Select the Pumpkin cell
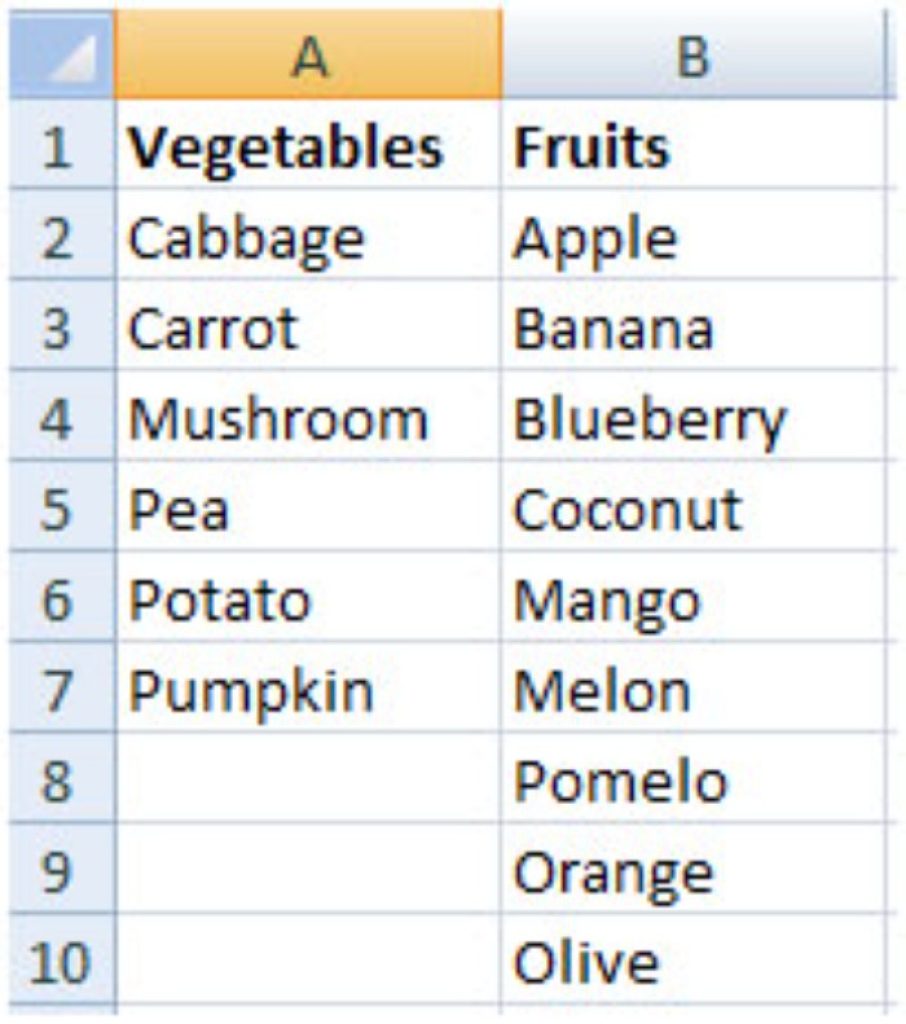Viewport: 906px width, 1024px height. [x=308, y=688]
